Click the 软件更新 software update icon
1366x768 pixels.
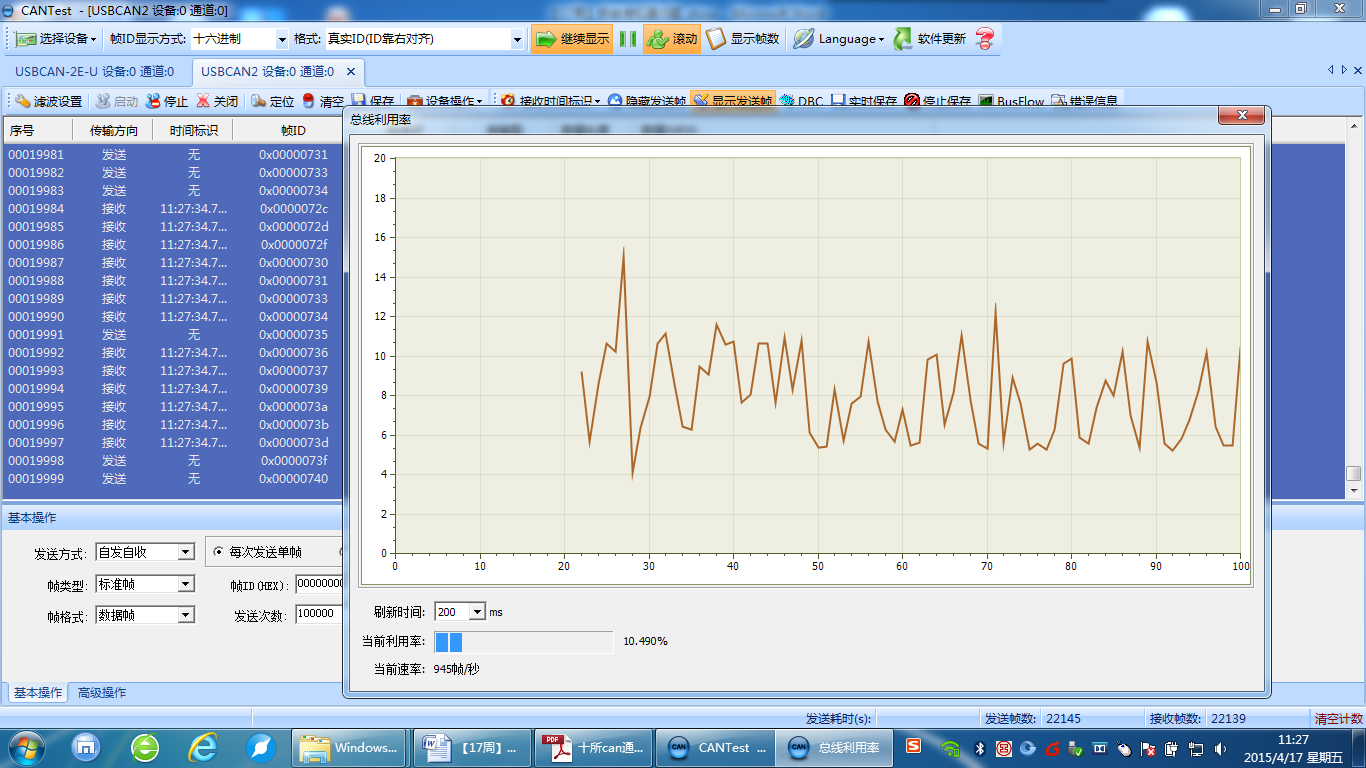point(904,39)
